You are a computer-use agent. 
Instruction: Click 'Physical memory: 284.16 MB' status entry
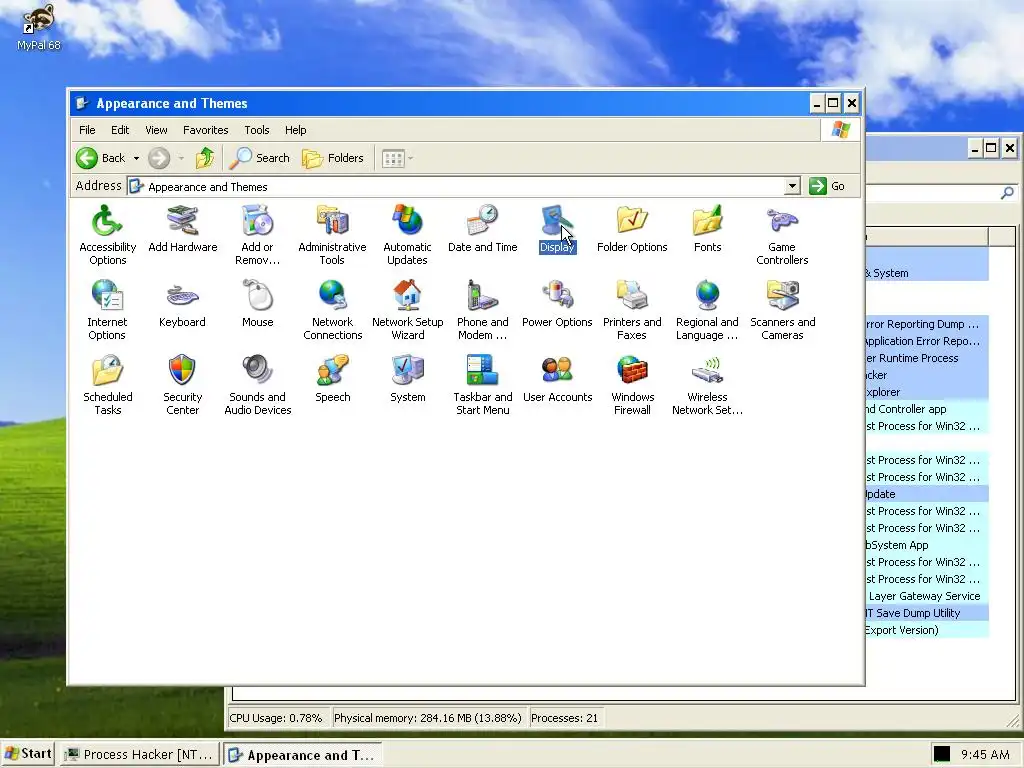coord(428,718)
